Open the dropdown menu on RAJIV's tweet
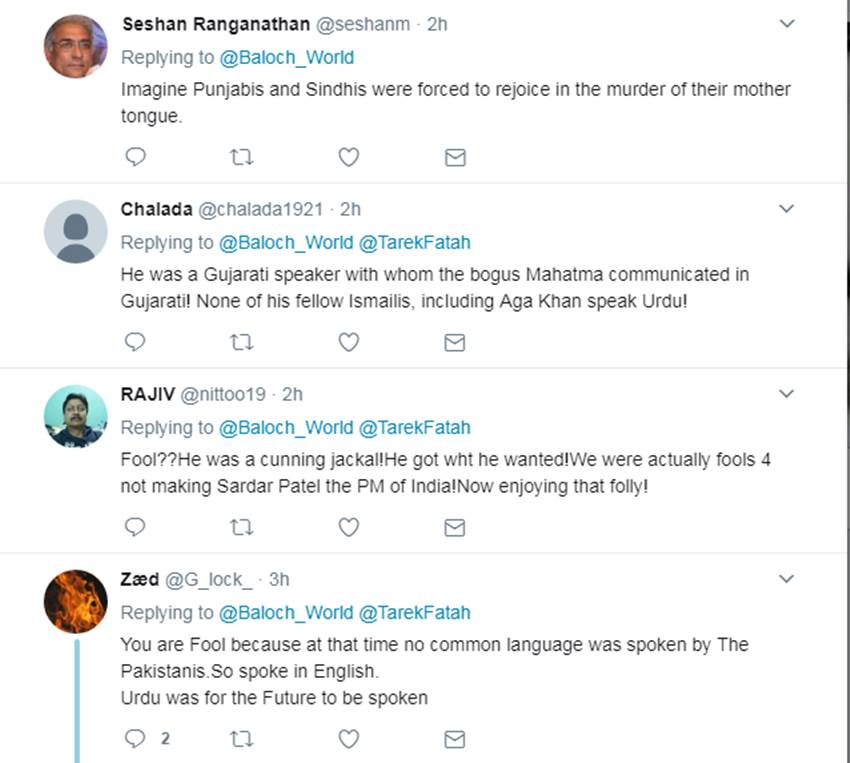Viewport: 850px width, 763px height. pos(787,393)
